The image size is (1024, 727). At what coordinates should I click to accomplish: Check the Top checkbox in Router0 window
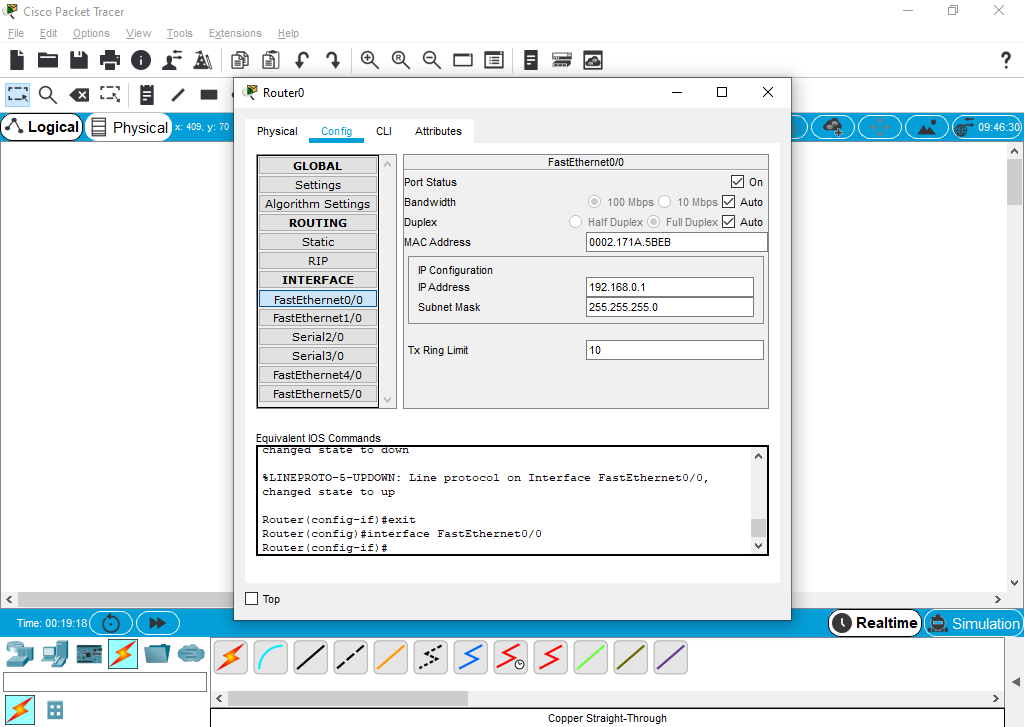(251, 598)
